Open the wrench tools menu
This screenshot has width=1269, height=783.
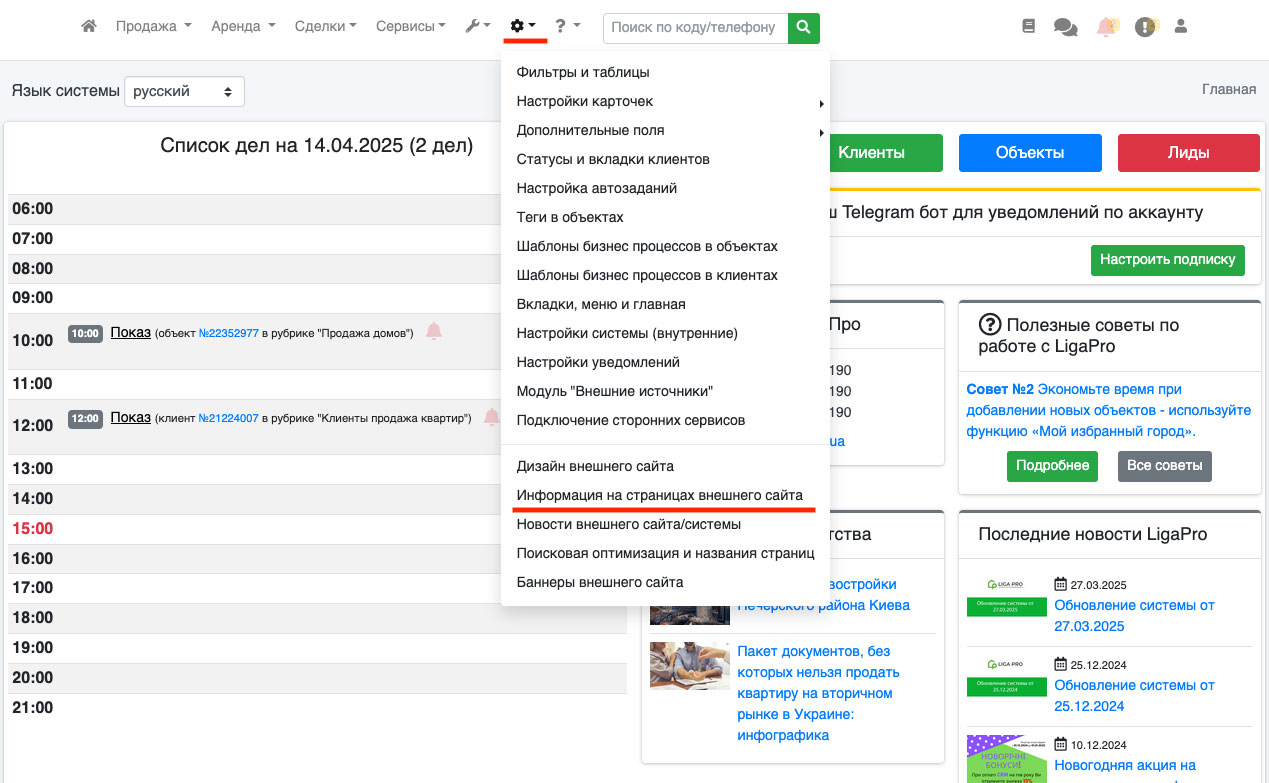[x=478, y=27]
